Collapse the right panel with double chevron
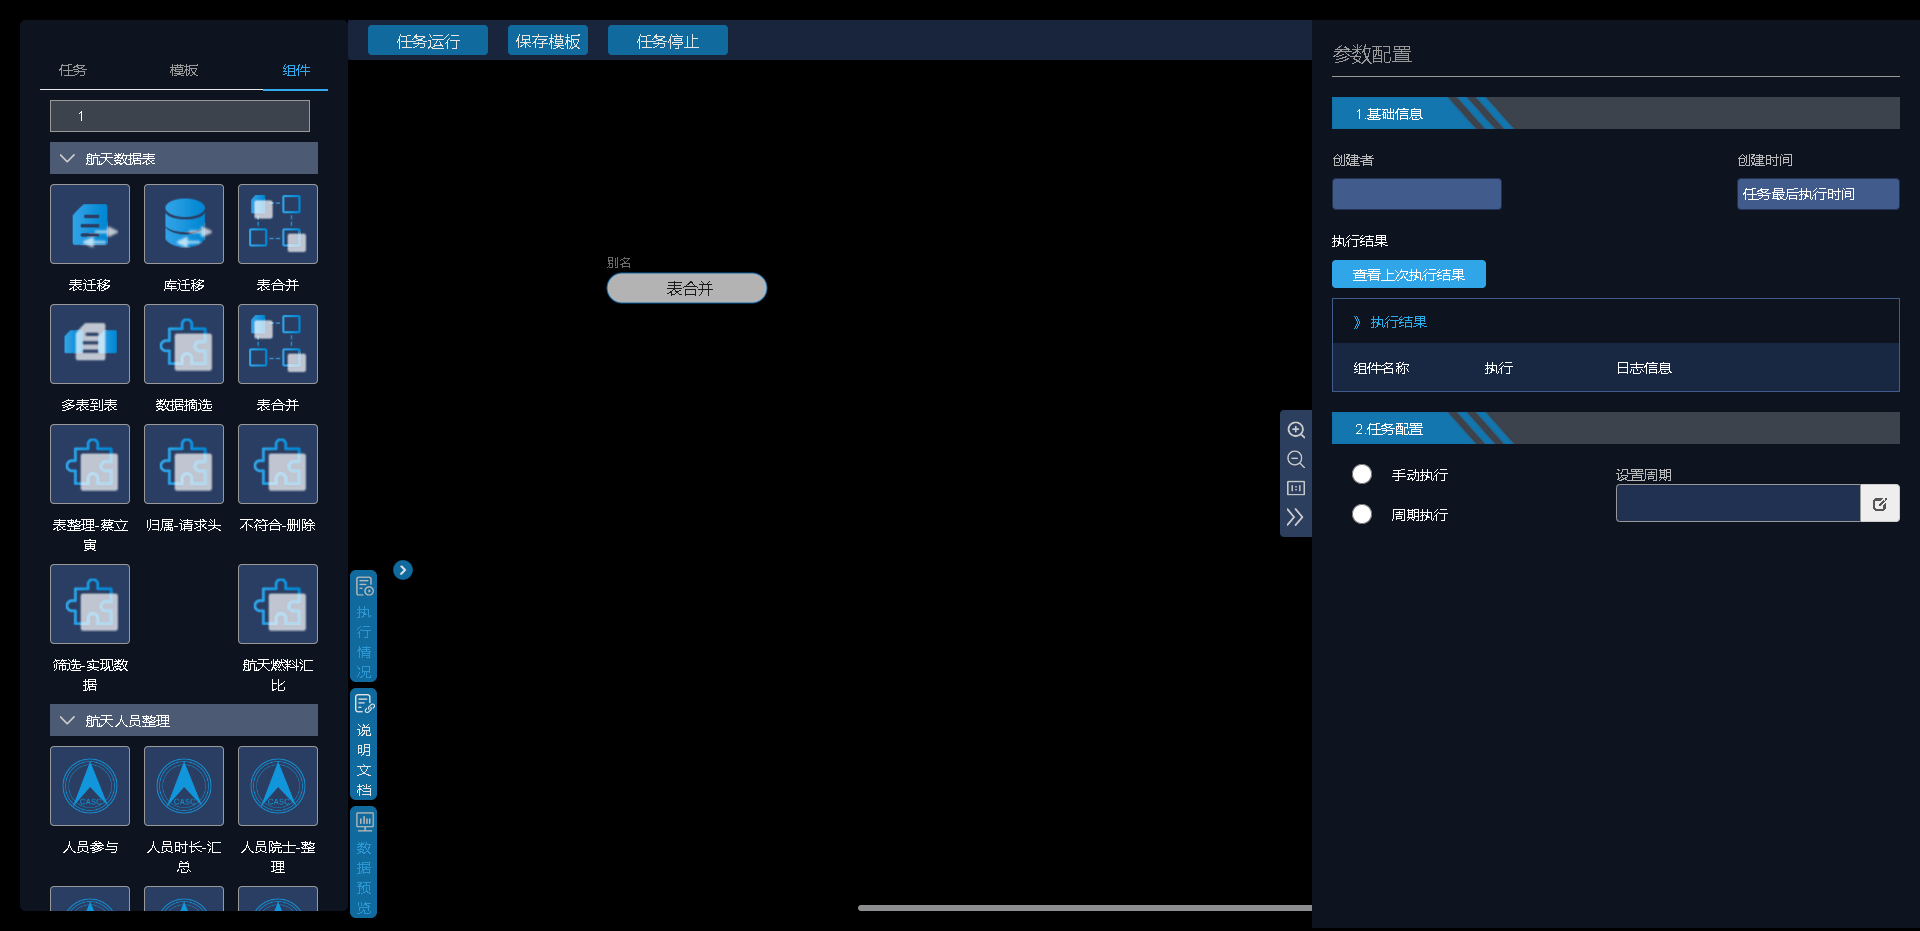 1296,517
